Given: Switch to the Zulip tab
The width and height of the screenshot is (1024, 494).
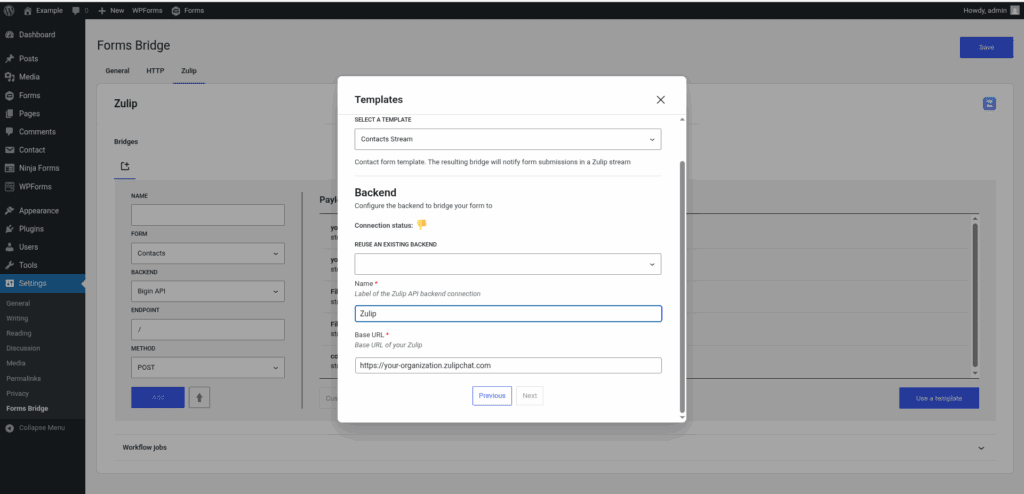Looking at the screenshot, I should pyautogui.click(x=189, y=71).
